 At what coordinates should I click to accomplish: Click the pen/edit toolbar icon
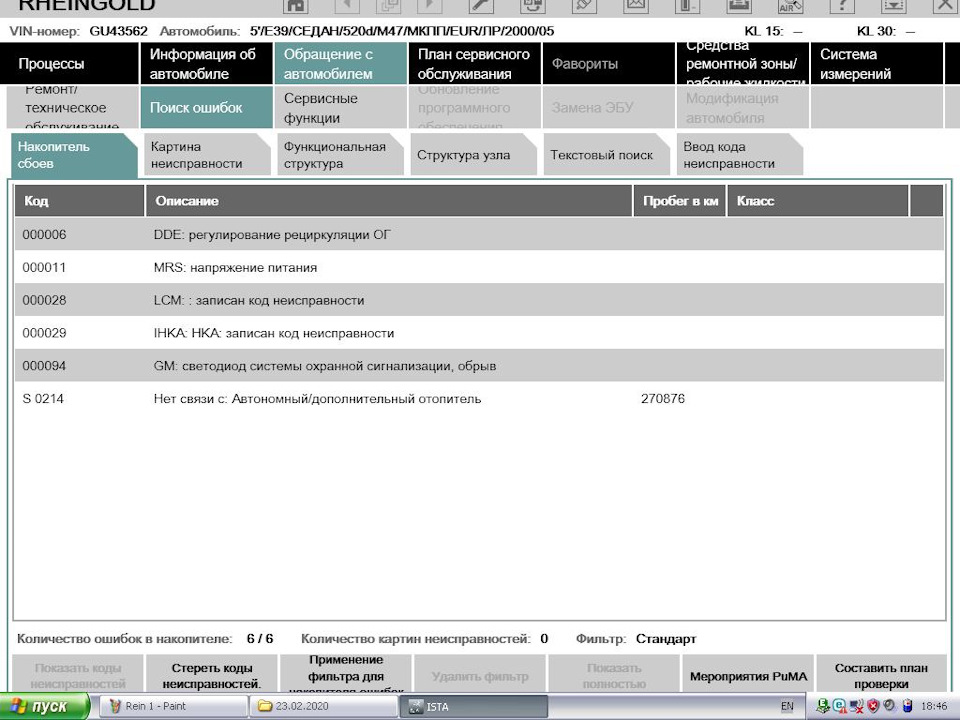[583, 6]
